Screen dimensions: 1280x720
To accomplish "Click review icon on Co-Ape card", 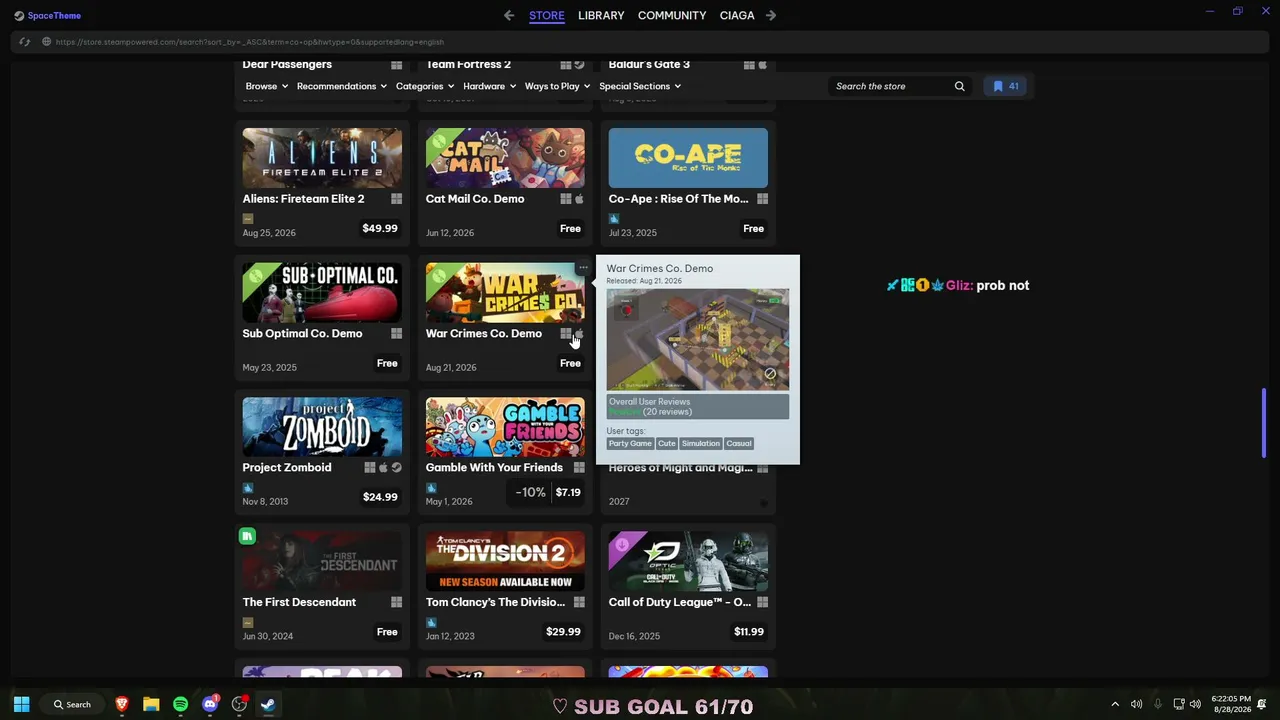I will pyautogui.click(x=614, y=219).
